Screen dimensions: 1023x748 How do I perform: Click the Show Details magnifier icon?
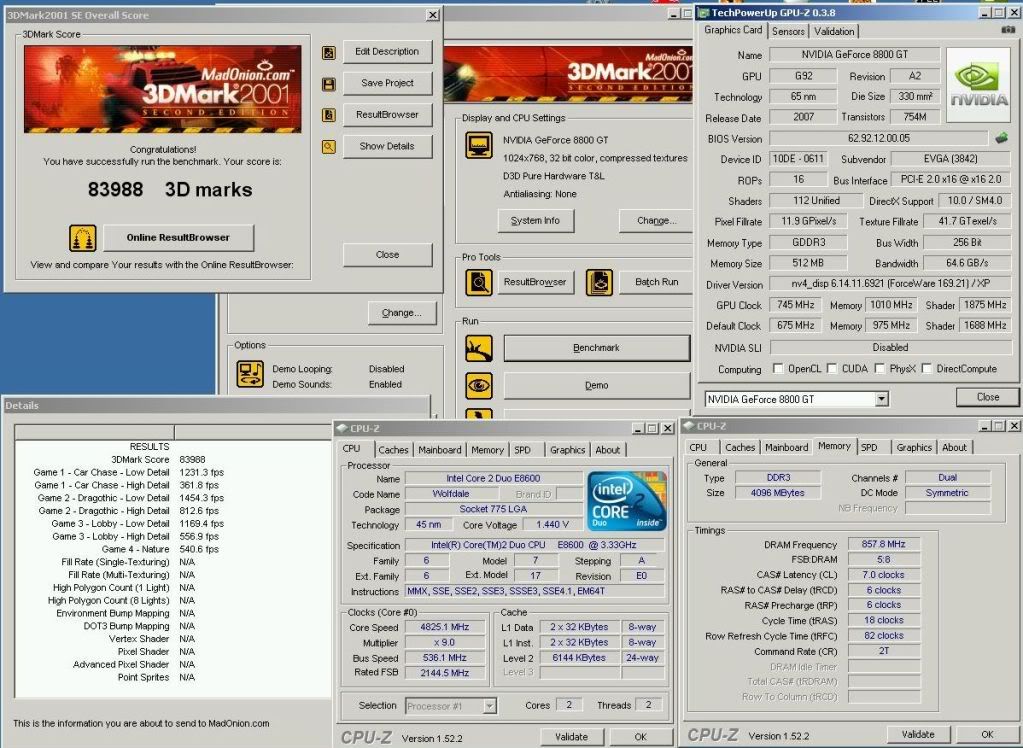click(x=329, y=146)
